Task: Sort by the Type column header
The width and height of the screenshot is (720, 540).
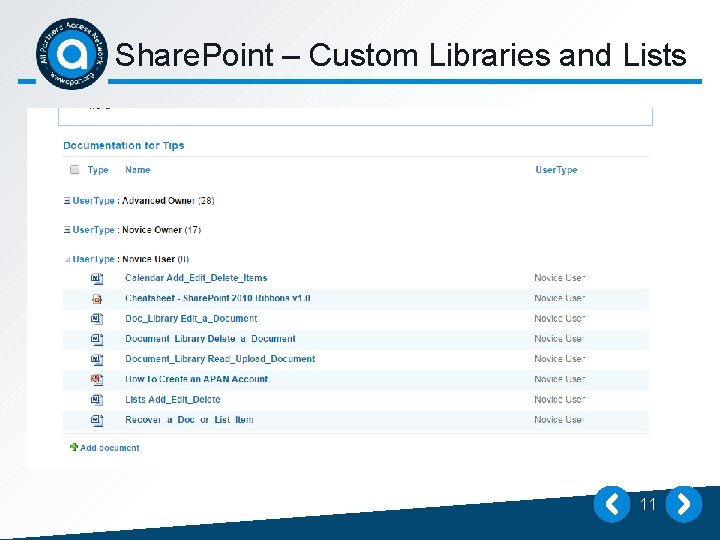Action: pos(98,170)
